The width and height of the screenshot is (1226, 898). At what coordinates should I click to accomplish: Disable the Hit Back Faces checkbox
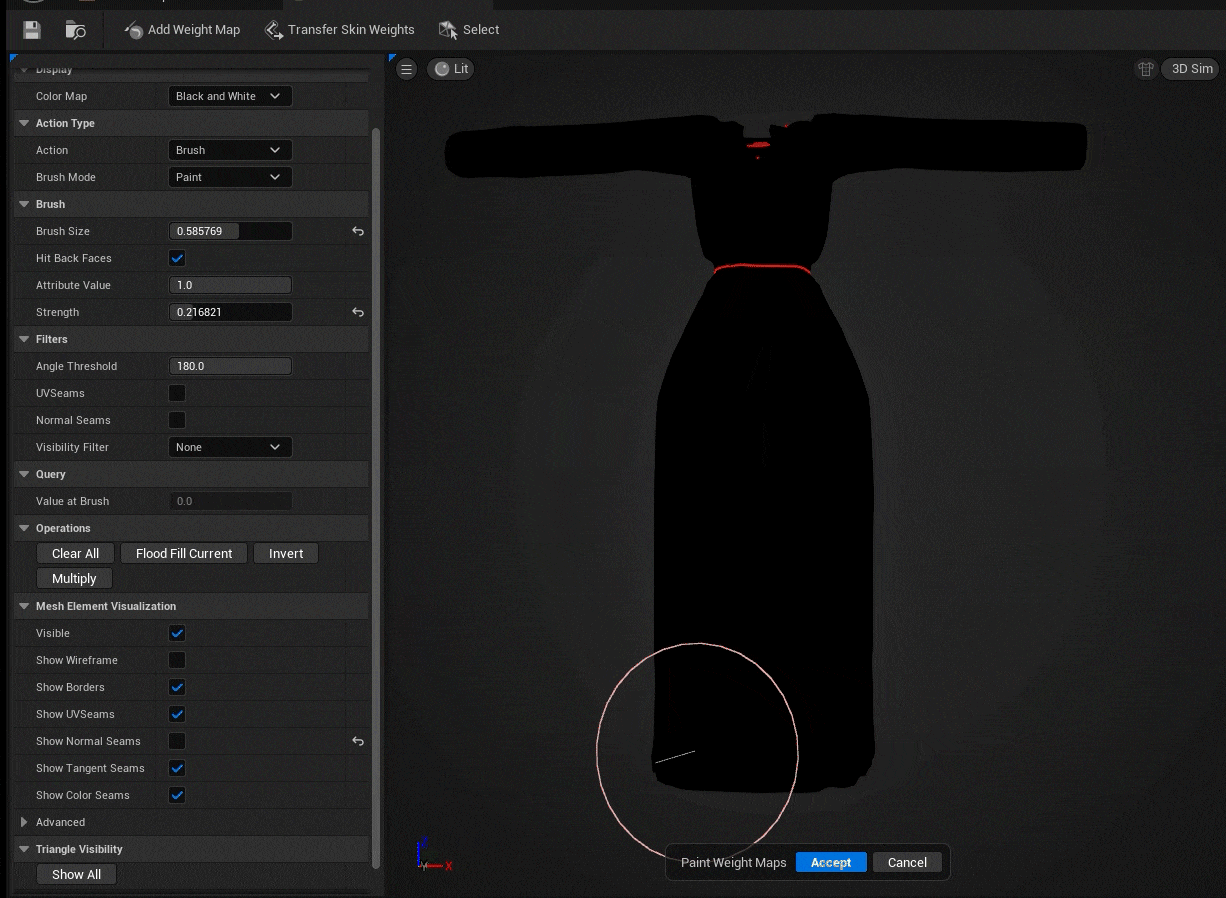(x=177, y=258)
